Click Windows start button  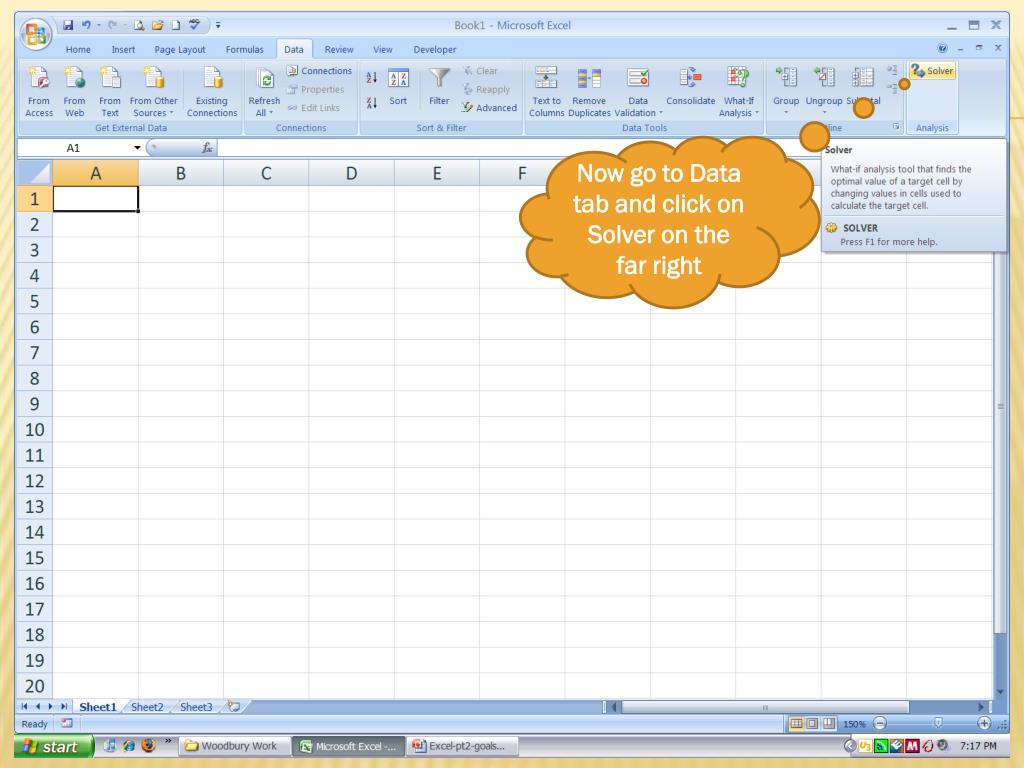click(54, 746)
